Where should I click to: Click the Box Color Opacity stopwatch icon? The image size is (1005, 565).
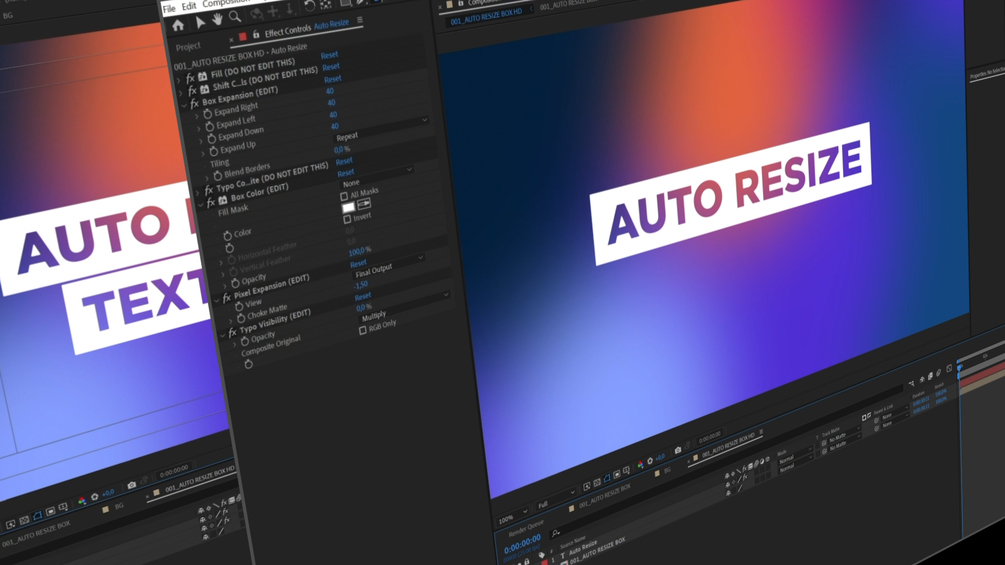pyautogui.click(x=235, y=282)
